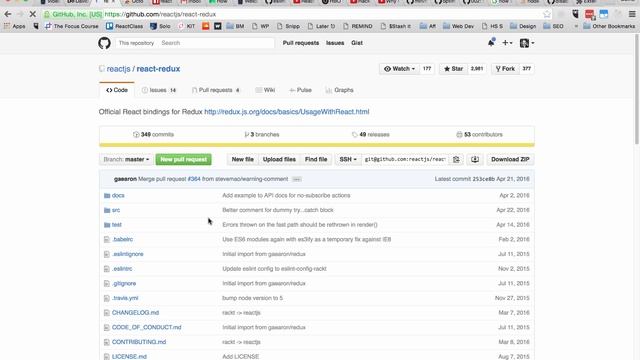Viewport: 640px width, 360px height.
Task: Open the ReactClass bookmark
Action: [x=124, y=26]
